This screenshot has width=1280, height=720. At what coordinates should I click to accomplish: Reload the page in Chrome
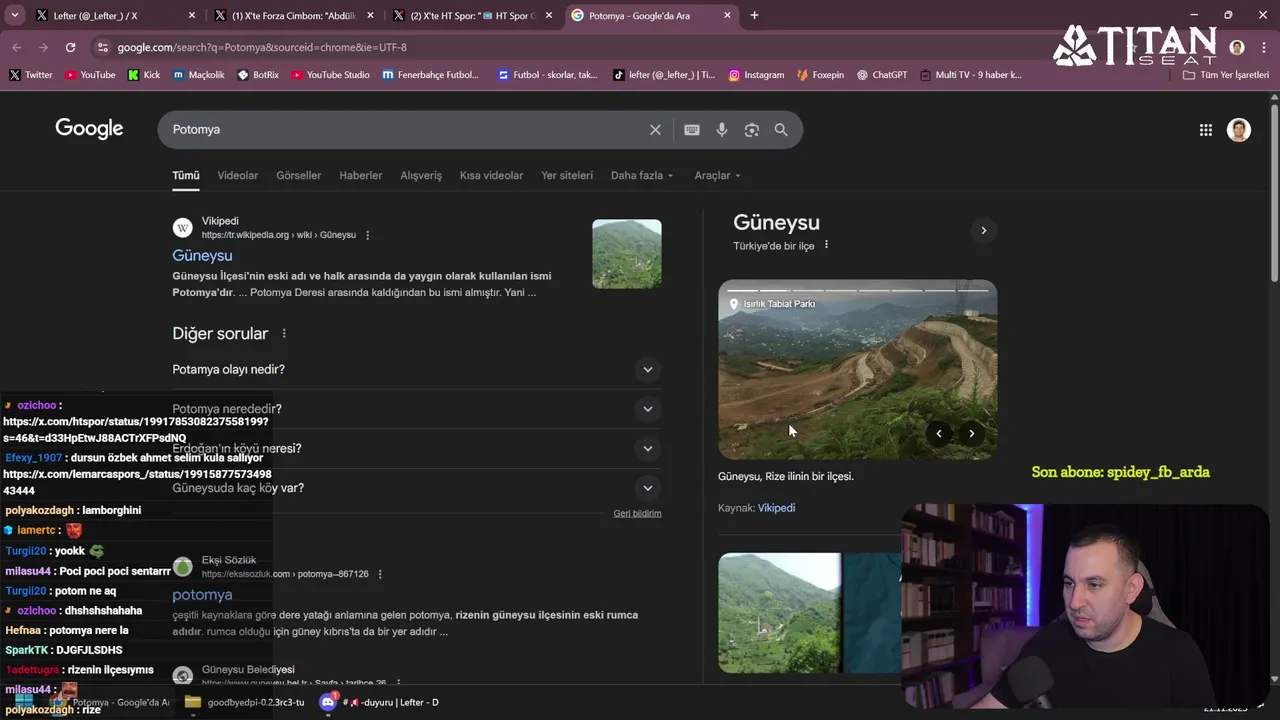click(x=70, y=47)
